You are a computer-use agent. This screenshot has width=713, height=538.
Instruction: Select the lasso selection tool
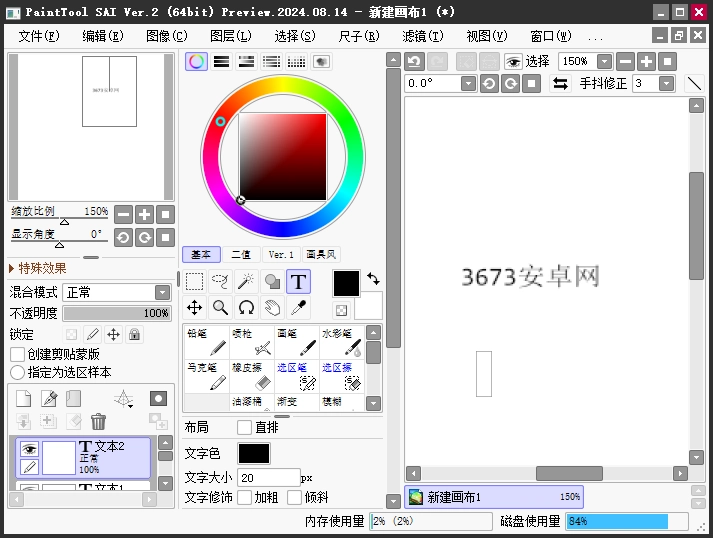[221, 282]
